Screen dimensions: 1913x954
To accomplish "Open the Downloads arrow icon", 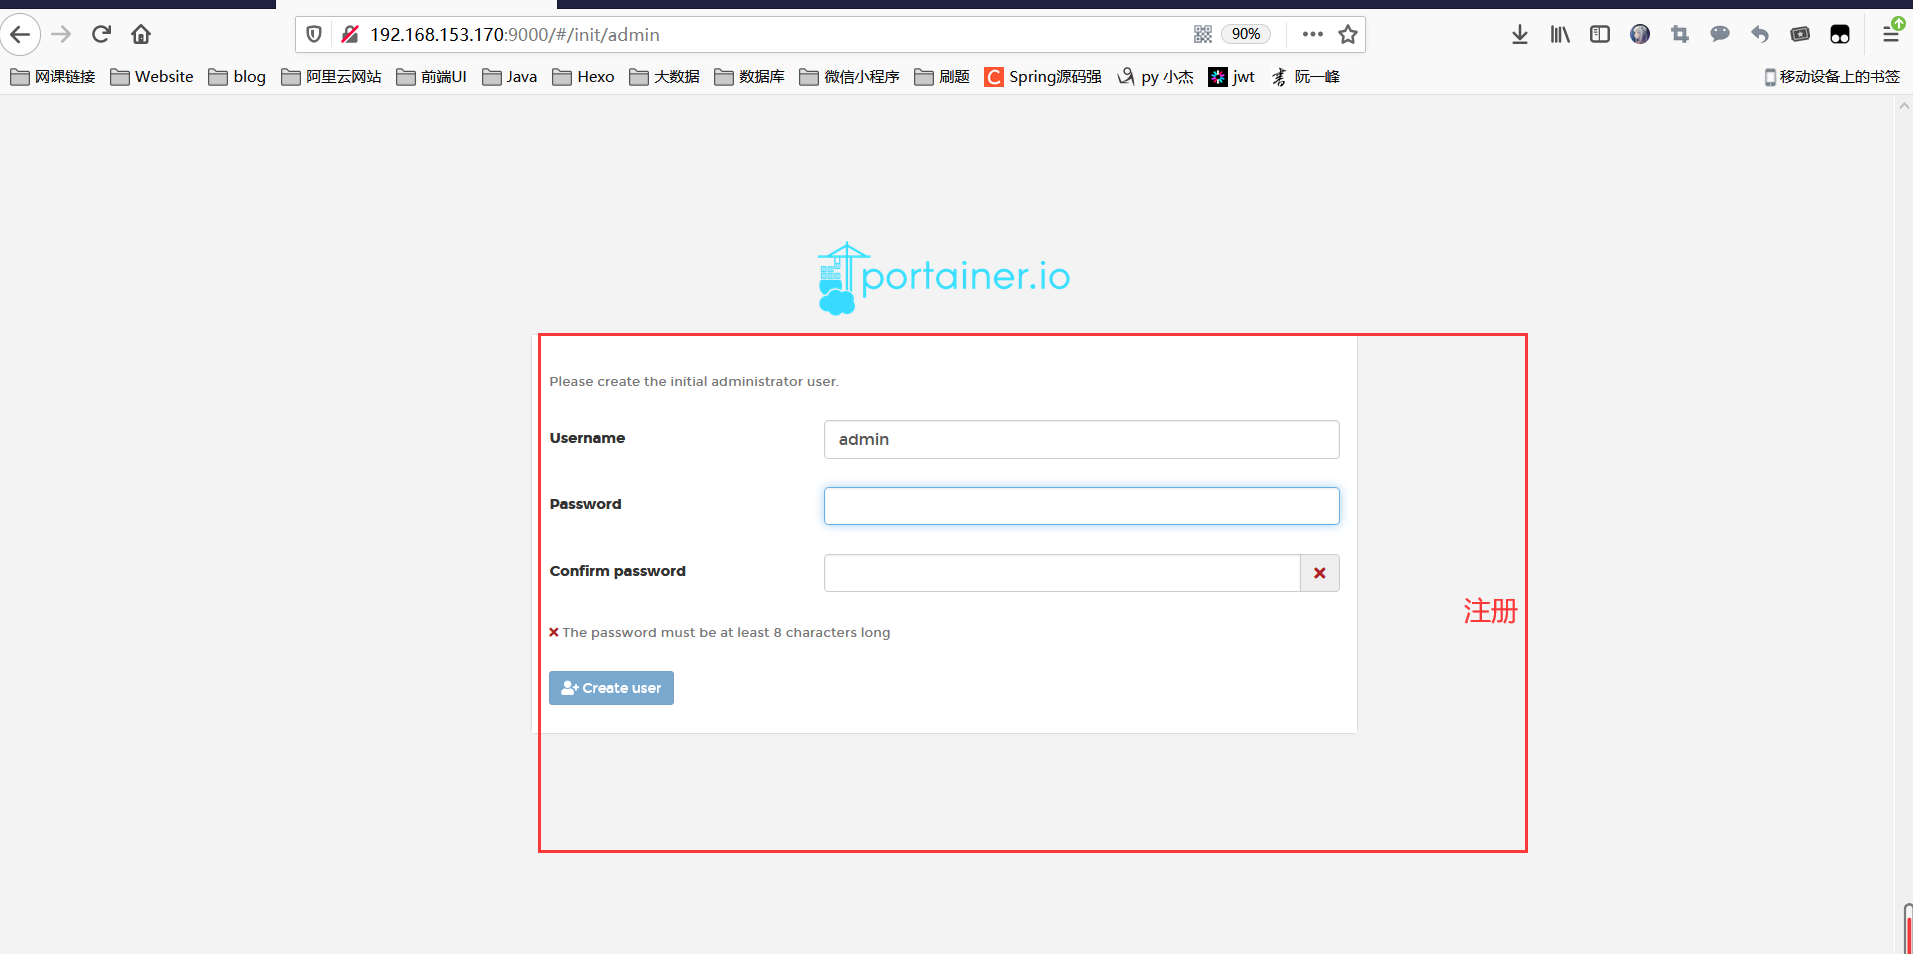I will tap(1520, 35).
